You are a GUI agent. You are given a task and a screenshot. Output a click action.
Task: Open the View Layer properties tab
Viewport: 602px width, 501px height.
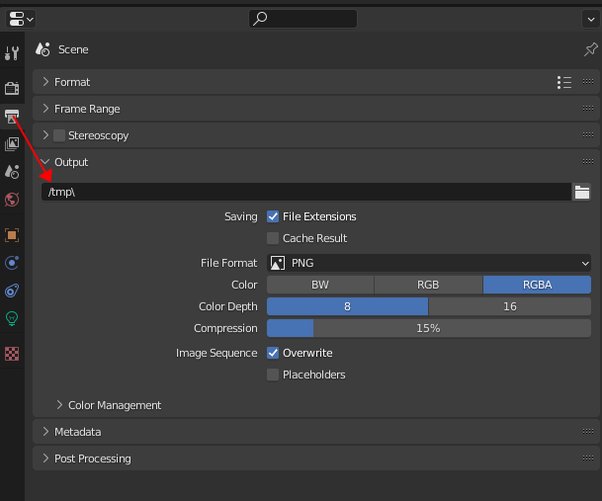pyautogui.click(x=12, y=144)
